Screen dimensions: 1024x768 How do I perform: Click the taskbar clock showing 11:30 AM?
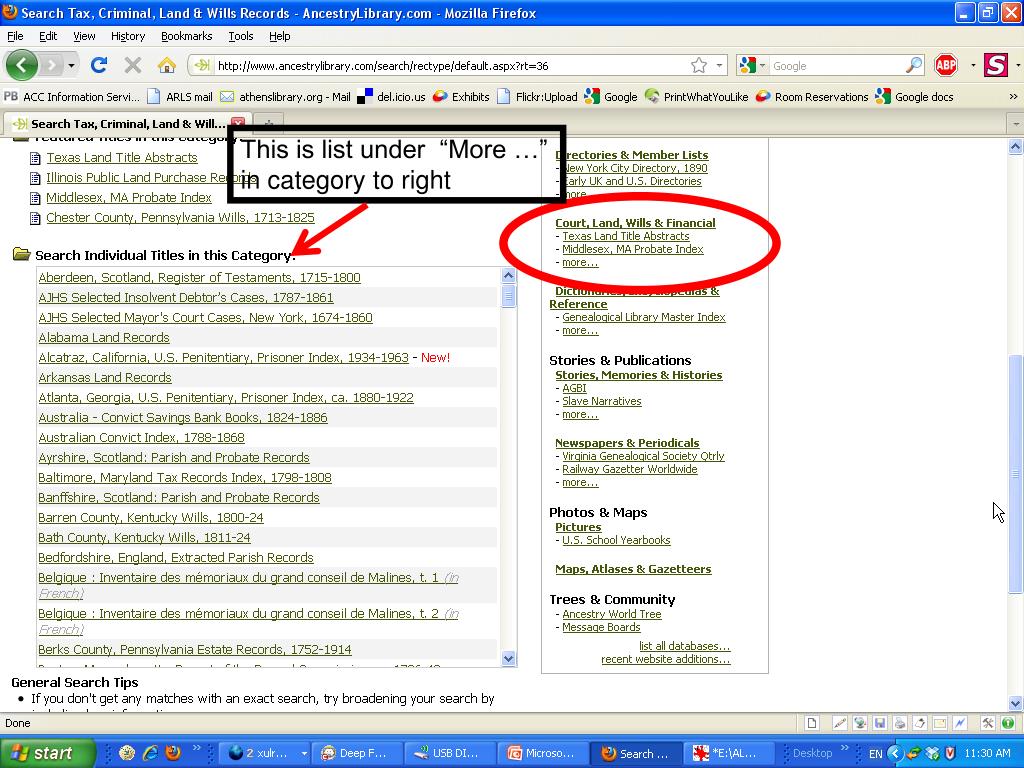pyautogui.click(x=987, y=753)
